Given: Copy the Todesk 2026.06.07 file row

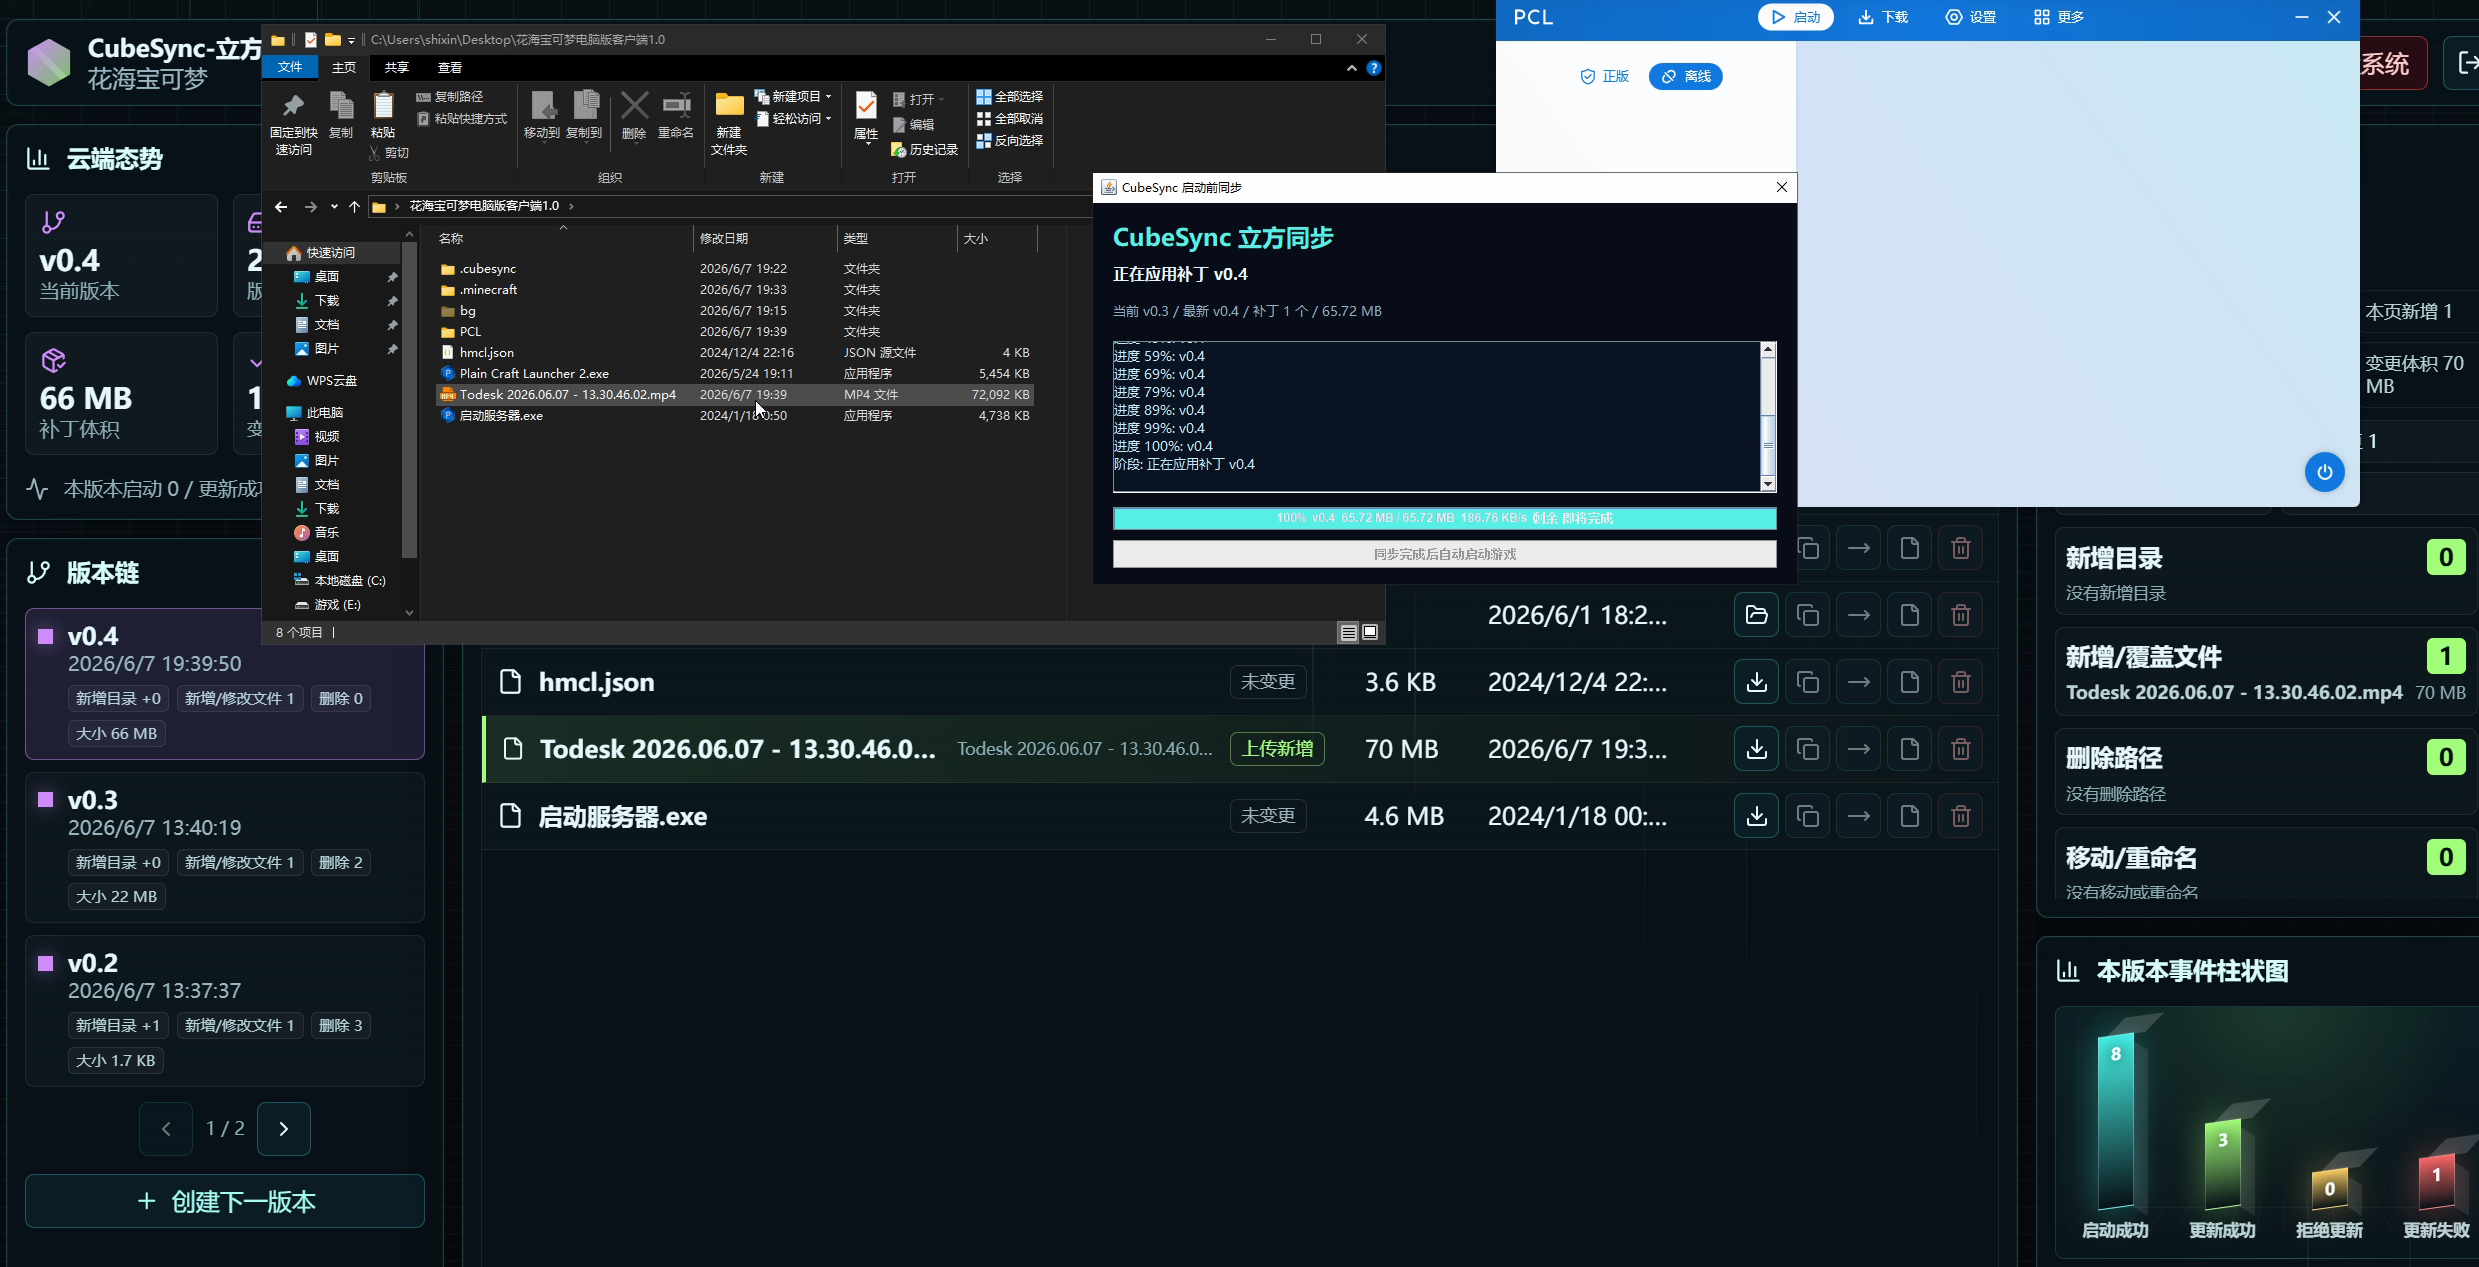Looking at the screenshot, I should [1807, 749].
